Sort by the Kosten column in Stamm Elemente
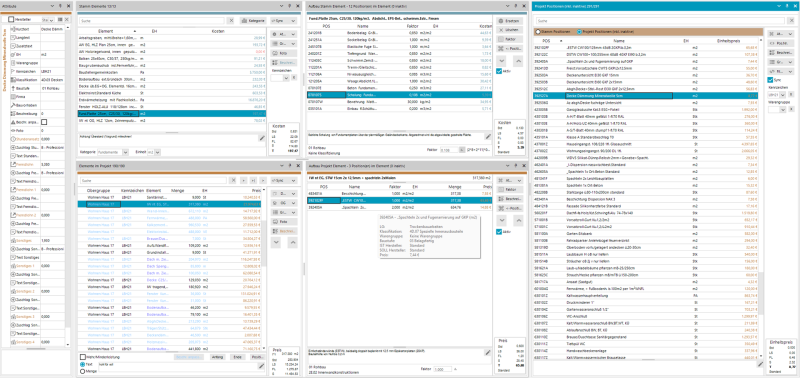This screenshot has width=800, height=378. 218,31
